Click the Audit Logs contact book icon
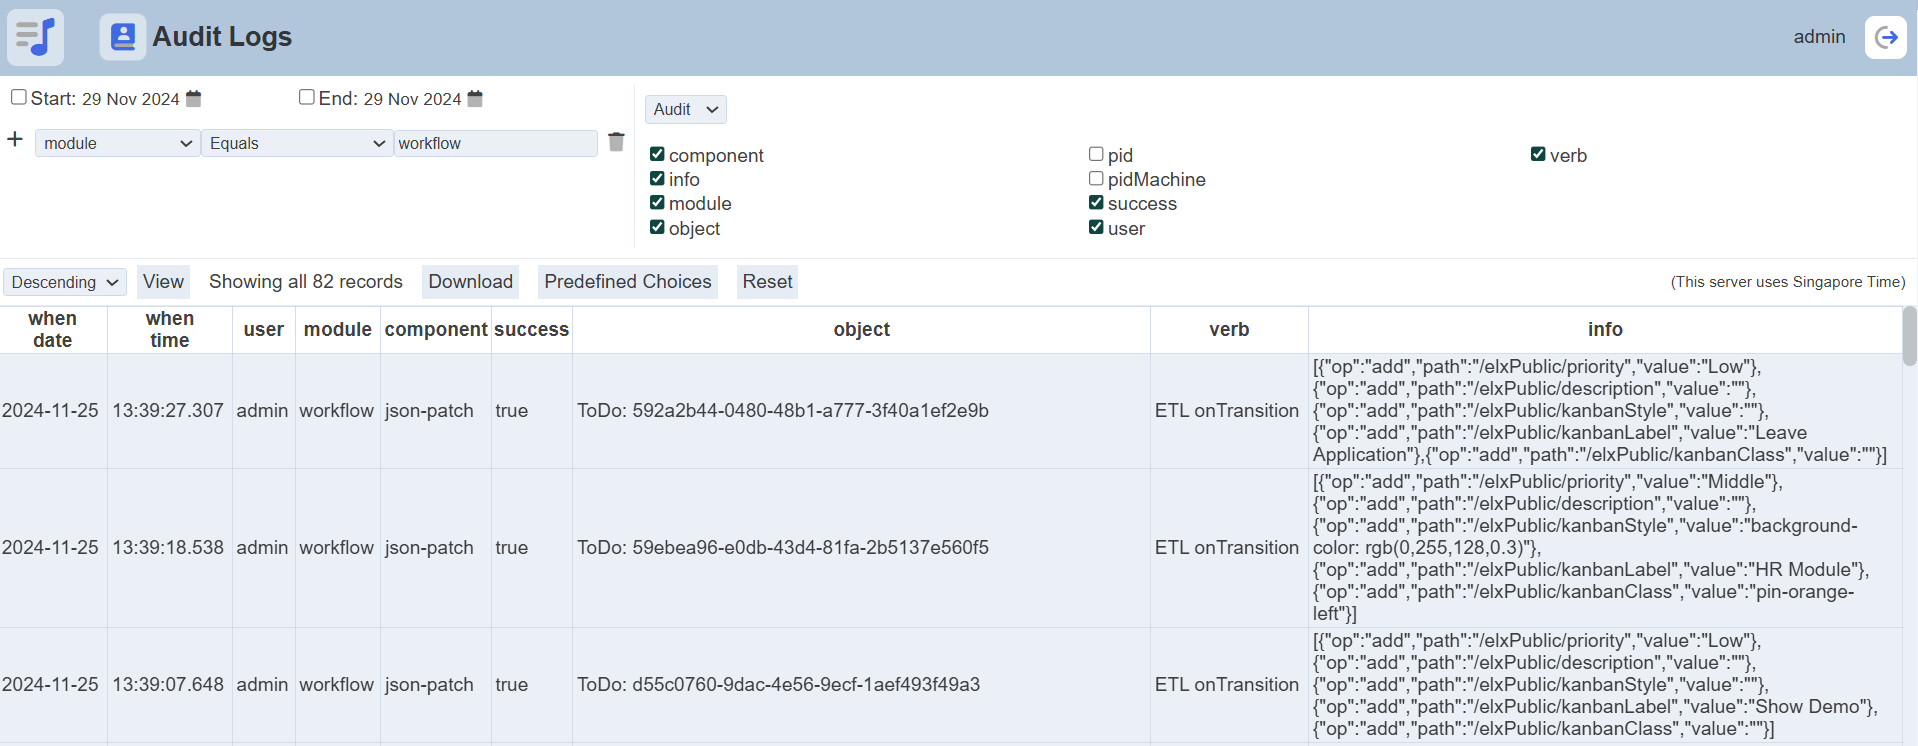This screenshot has height=746, width=1918. tap(122, 37)
